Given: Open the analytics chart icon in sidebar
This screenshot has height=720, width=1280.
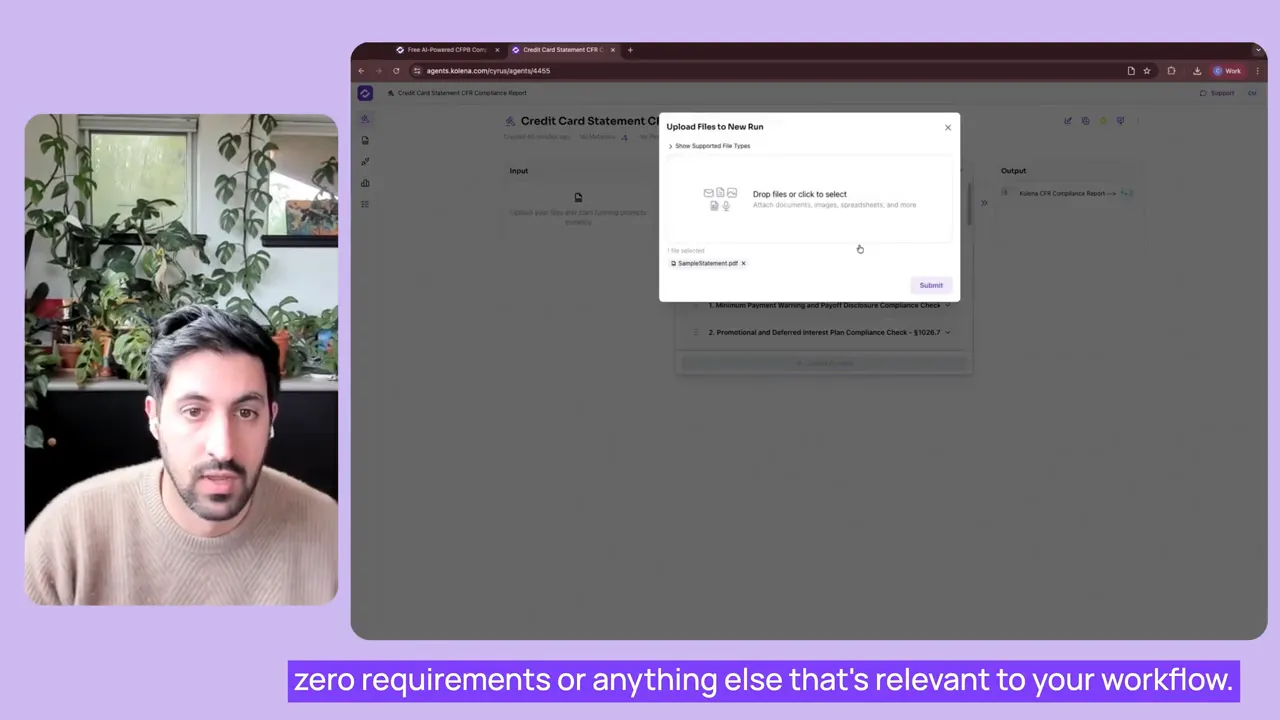Looking at the screenshot, I should tap(365, 183).
